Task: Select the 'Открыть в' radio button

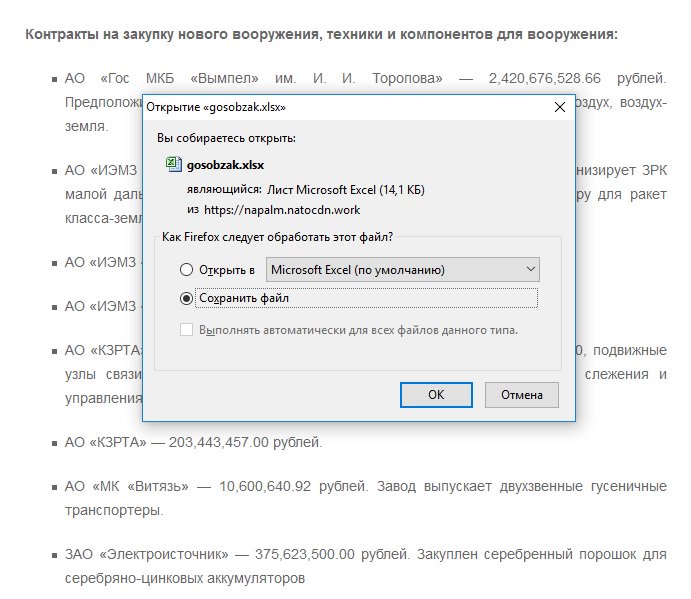Action: click(186, 269)
